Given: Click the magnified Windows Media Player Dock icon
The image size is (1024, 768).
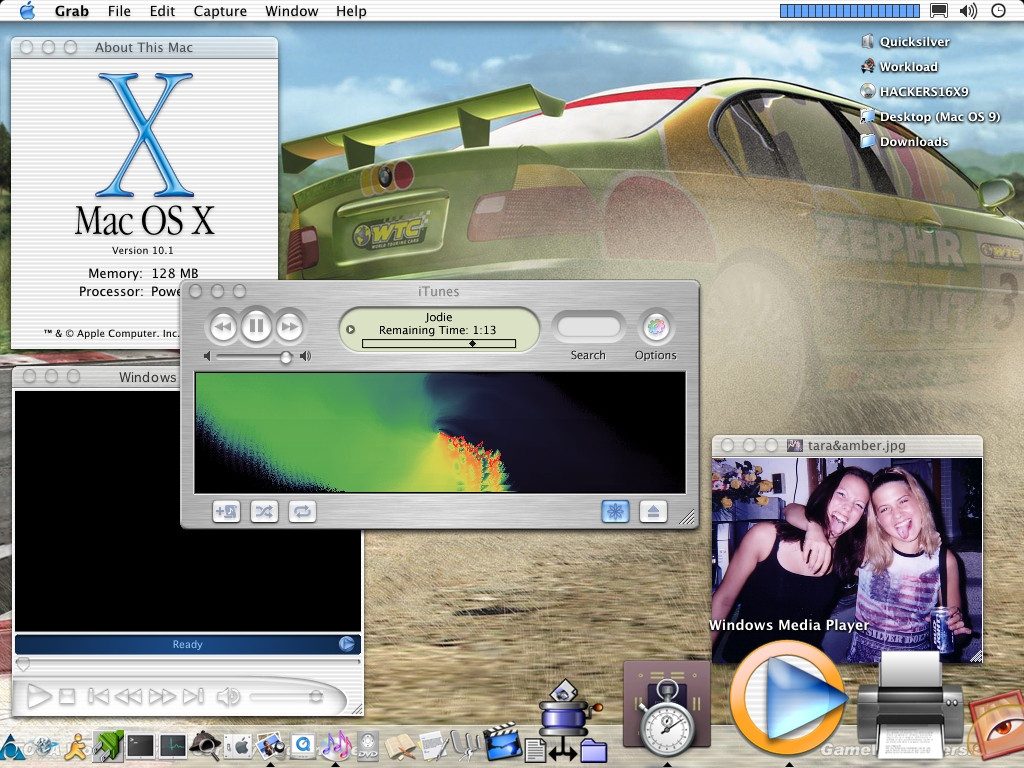Looking at the screenshot, I should point(788,697).
